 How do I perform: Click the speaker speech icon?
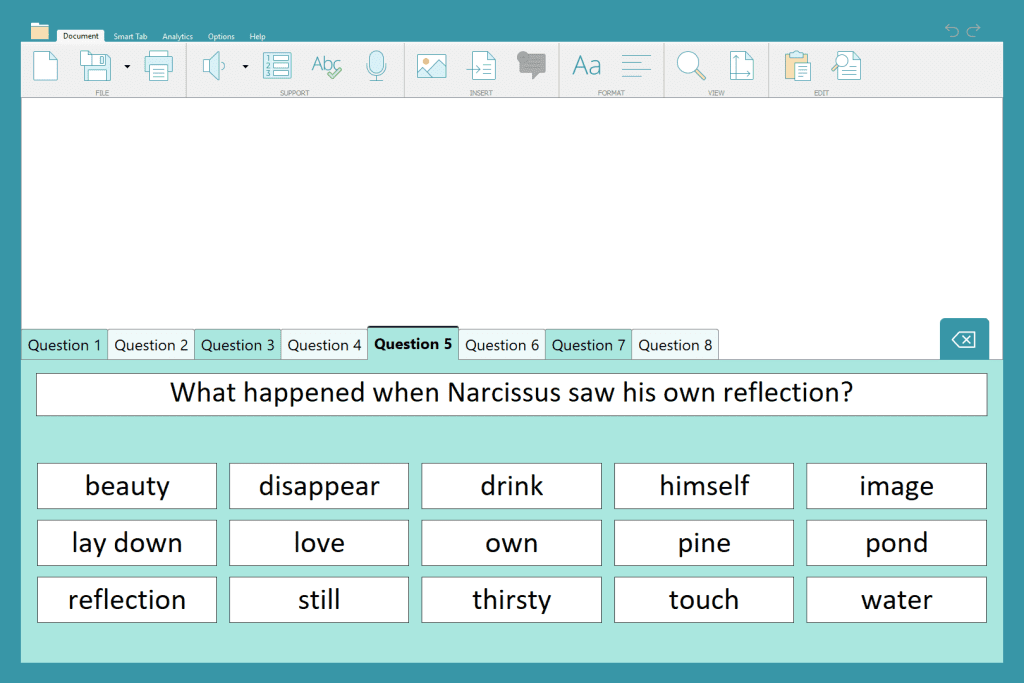tap(214, 66)
